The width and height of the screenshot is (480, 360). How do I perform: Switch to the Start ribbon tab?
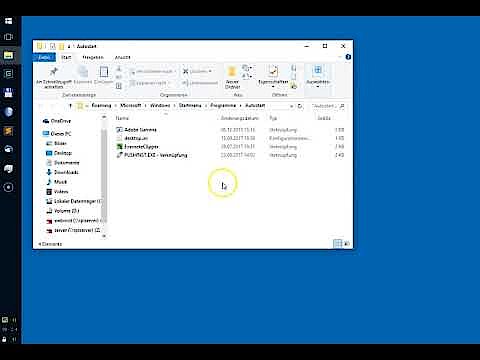click(x=66, y=57)
